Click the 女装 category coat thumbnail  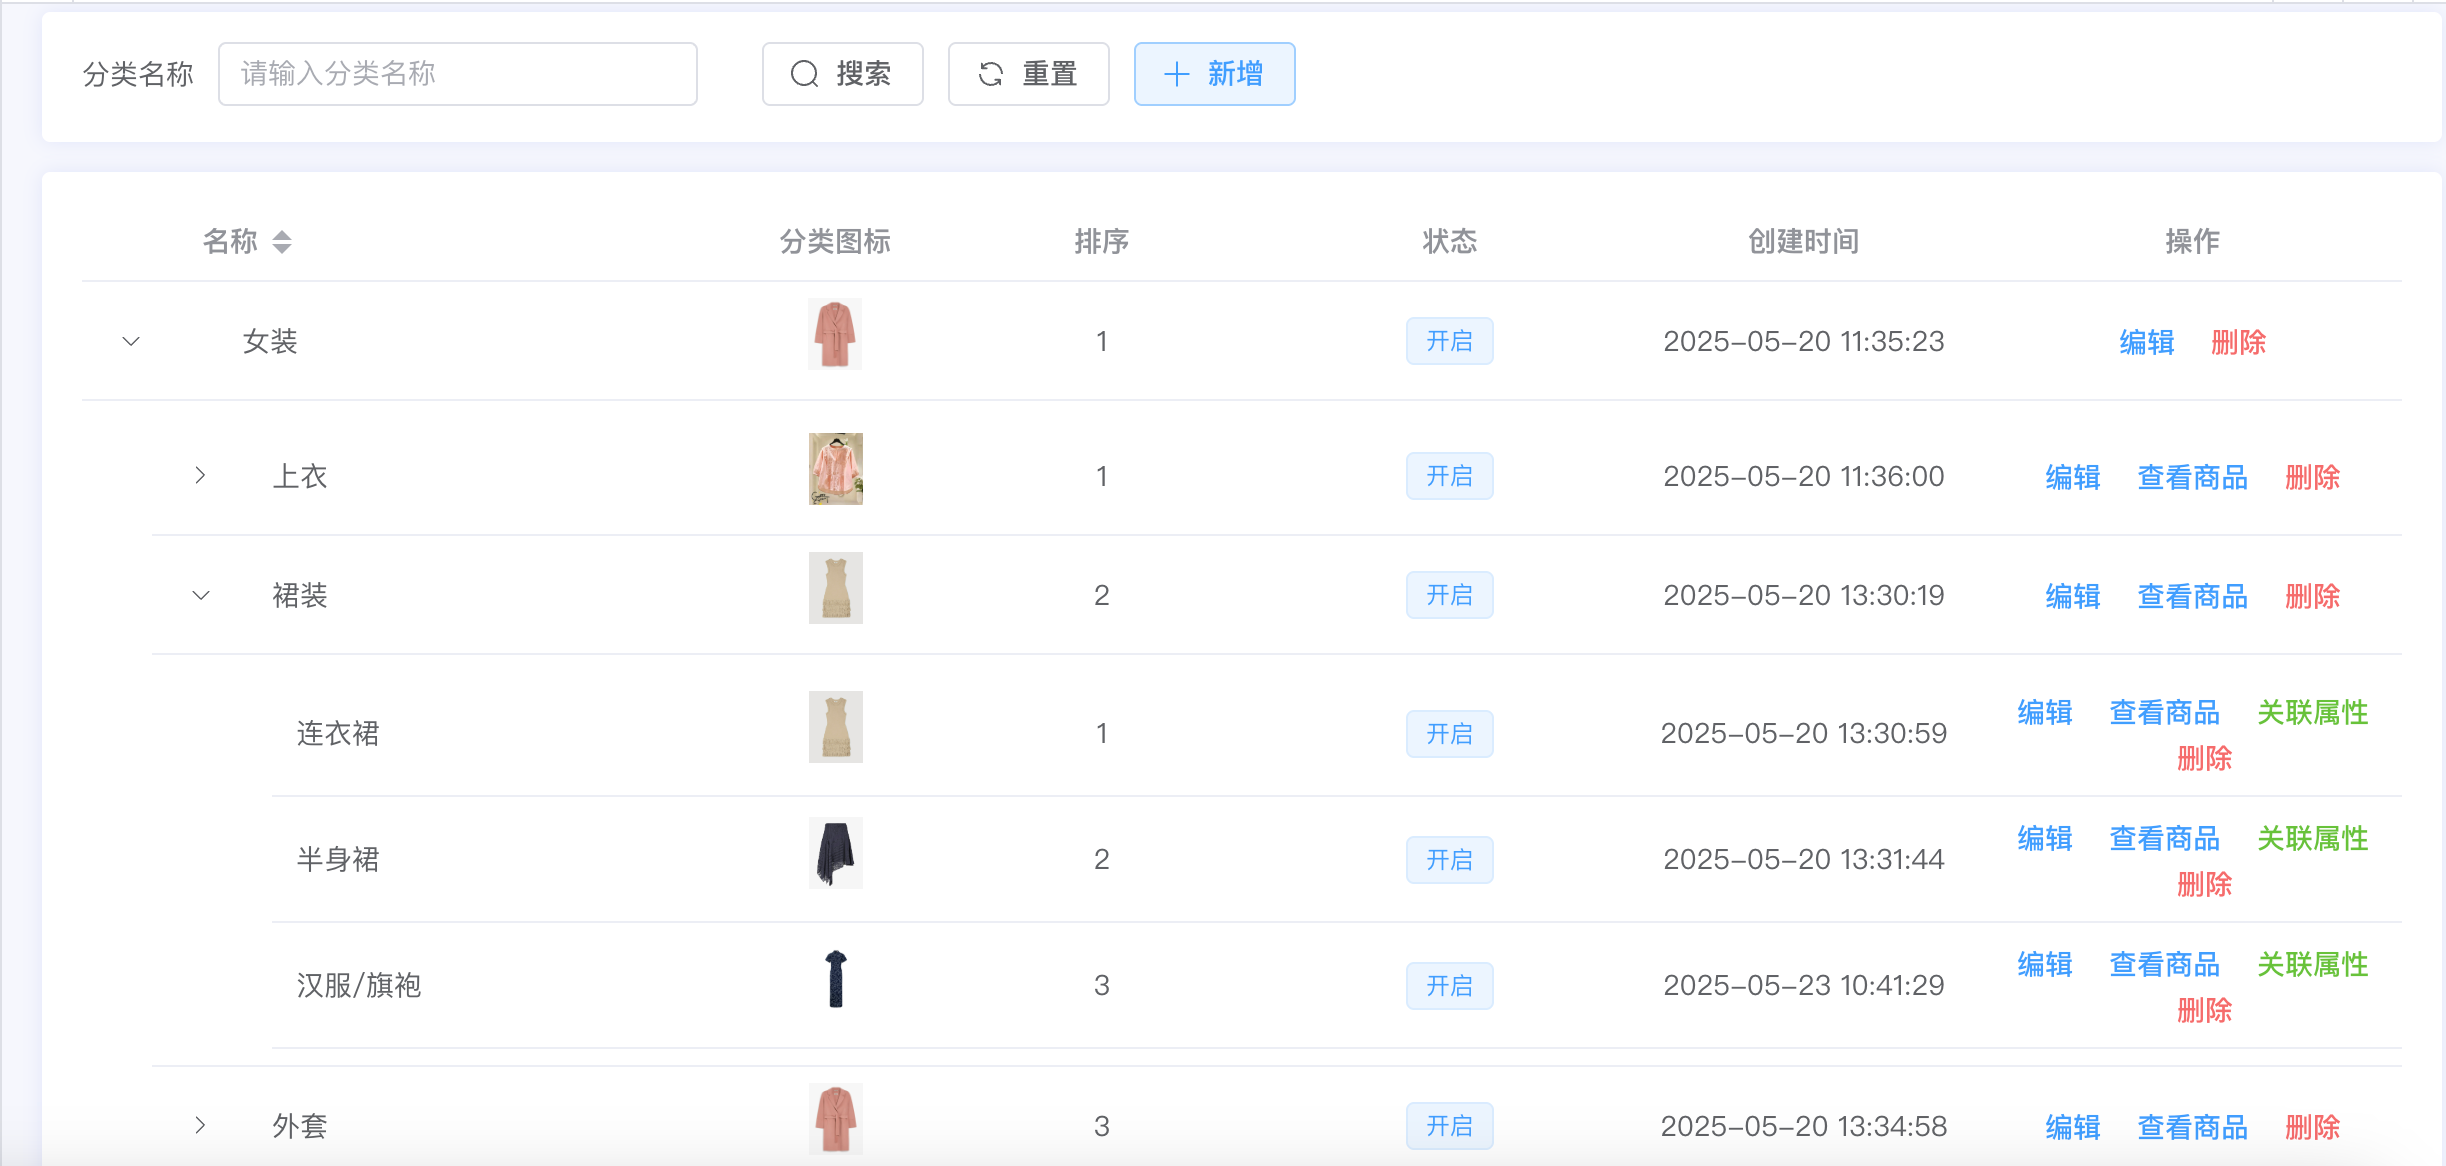835,335
